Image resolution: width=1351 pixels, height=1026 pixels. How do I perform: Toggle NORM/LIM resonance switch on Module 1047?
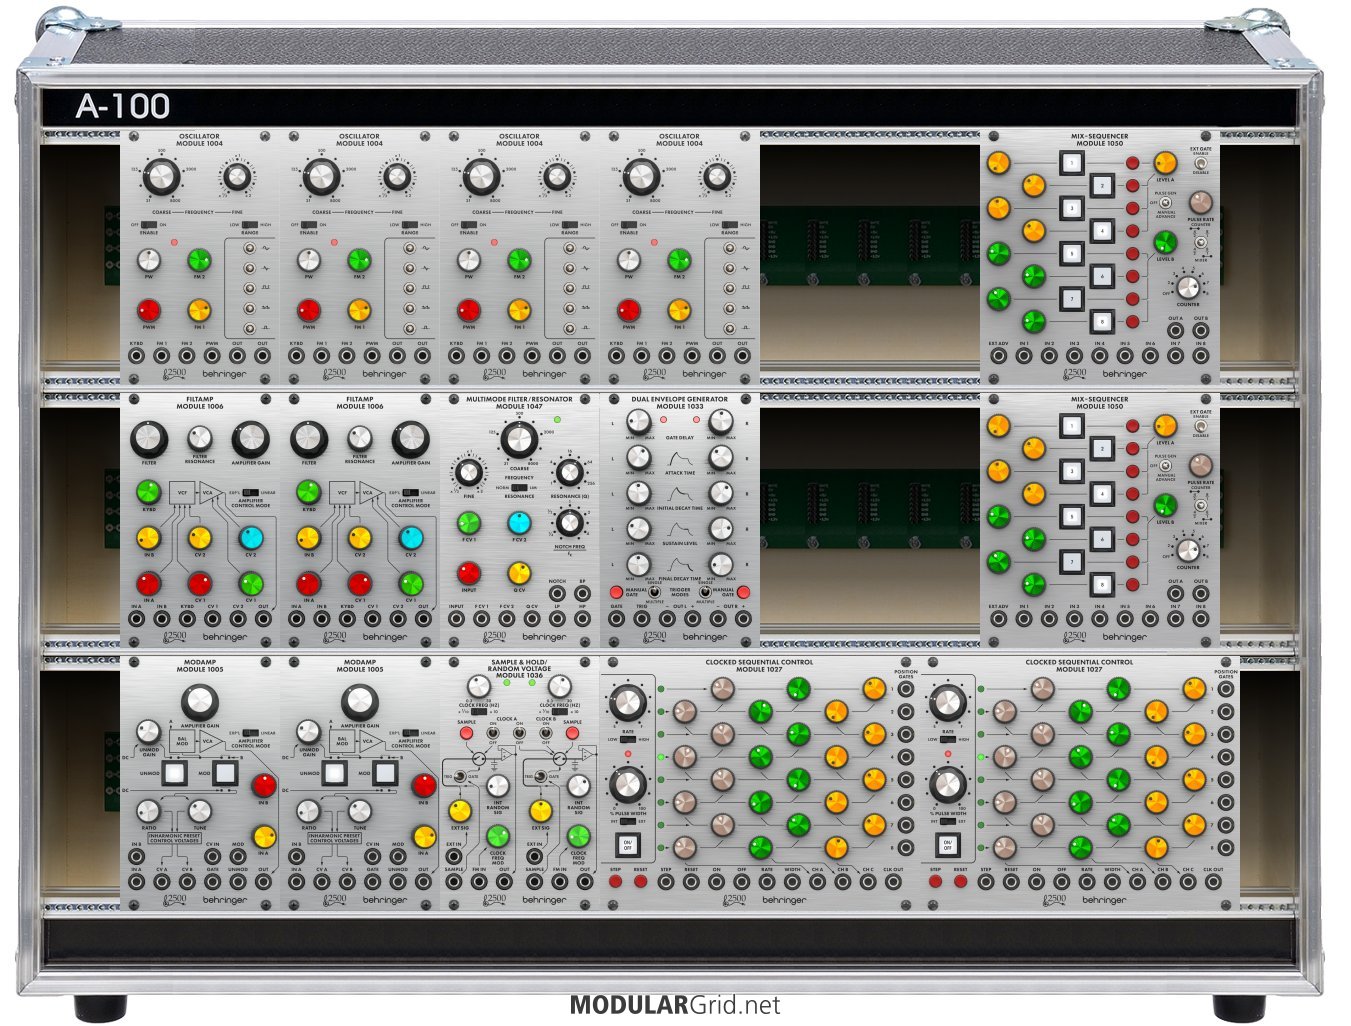click(519, 487)
